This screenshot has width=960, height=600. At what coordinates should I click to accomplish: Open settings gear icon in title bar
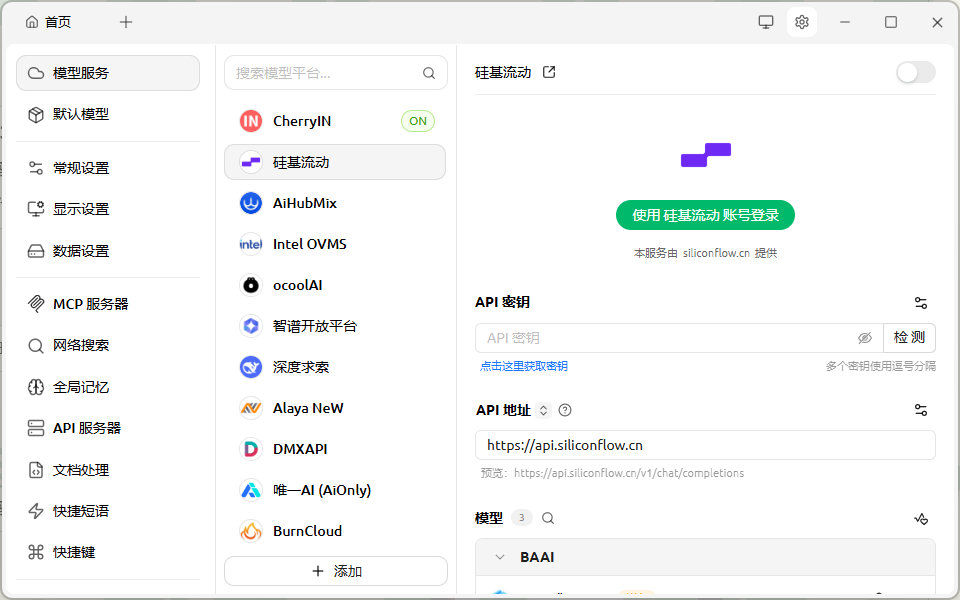coord(801,22)
